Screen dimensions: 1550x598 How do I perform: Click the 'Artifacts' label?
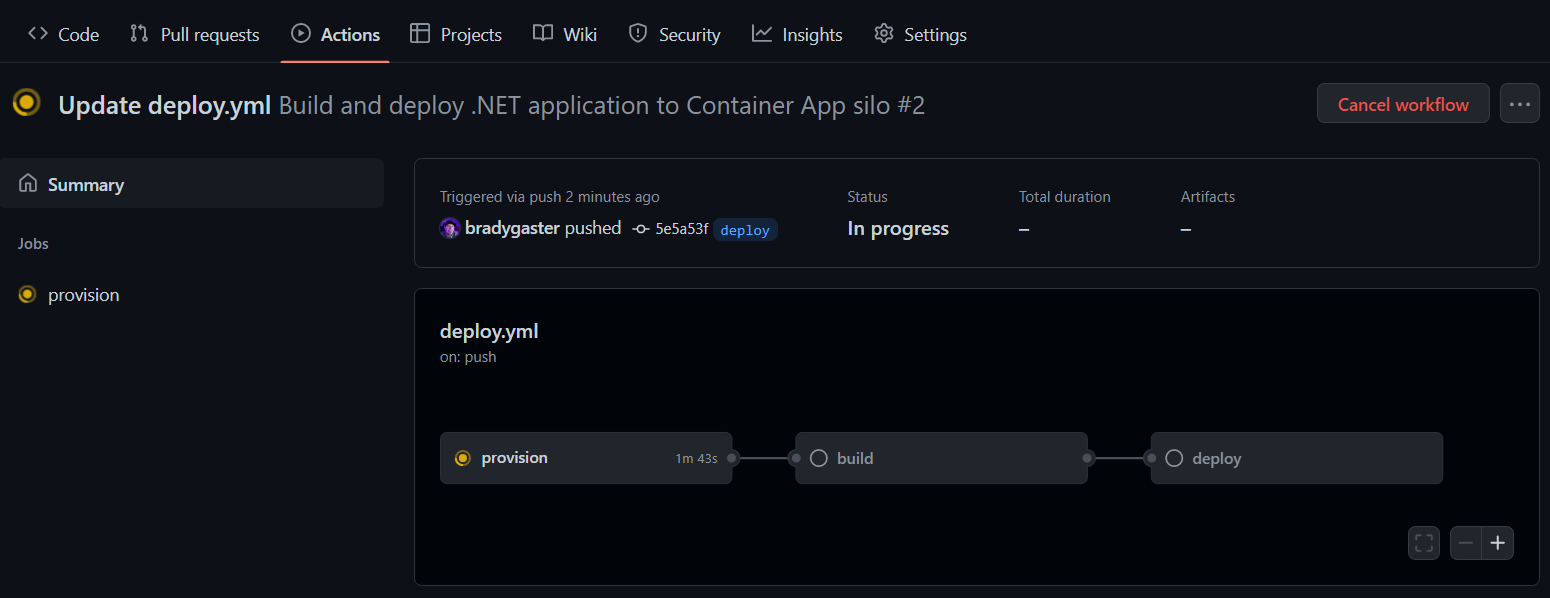[1208, 197]
